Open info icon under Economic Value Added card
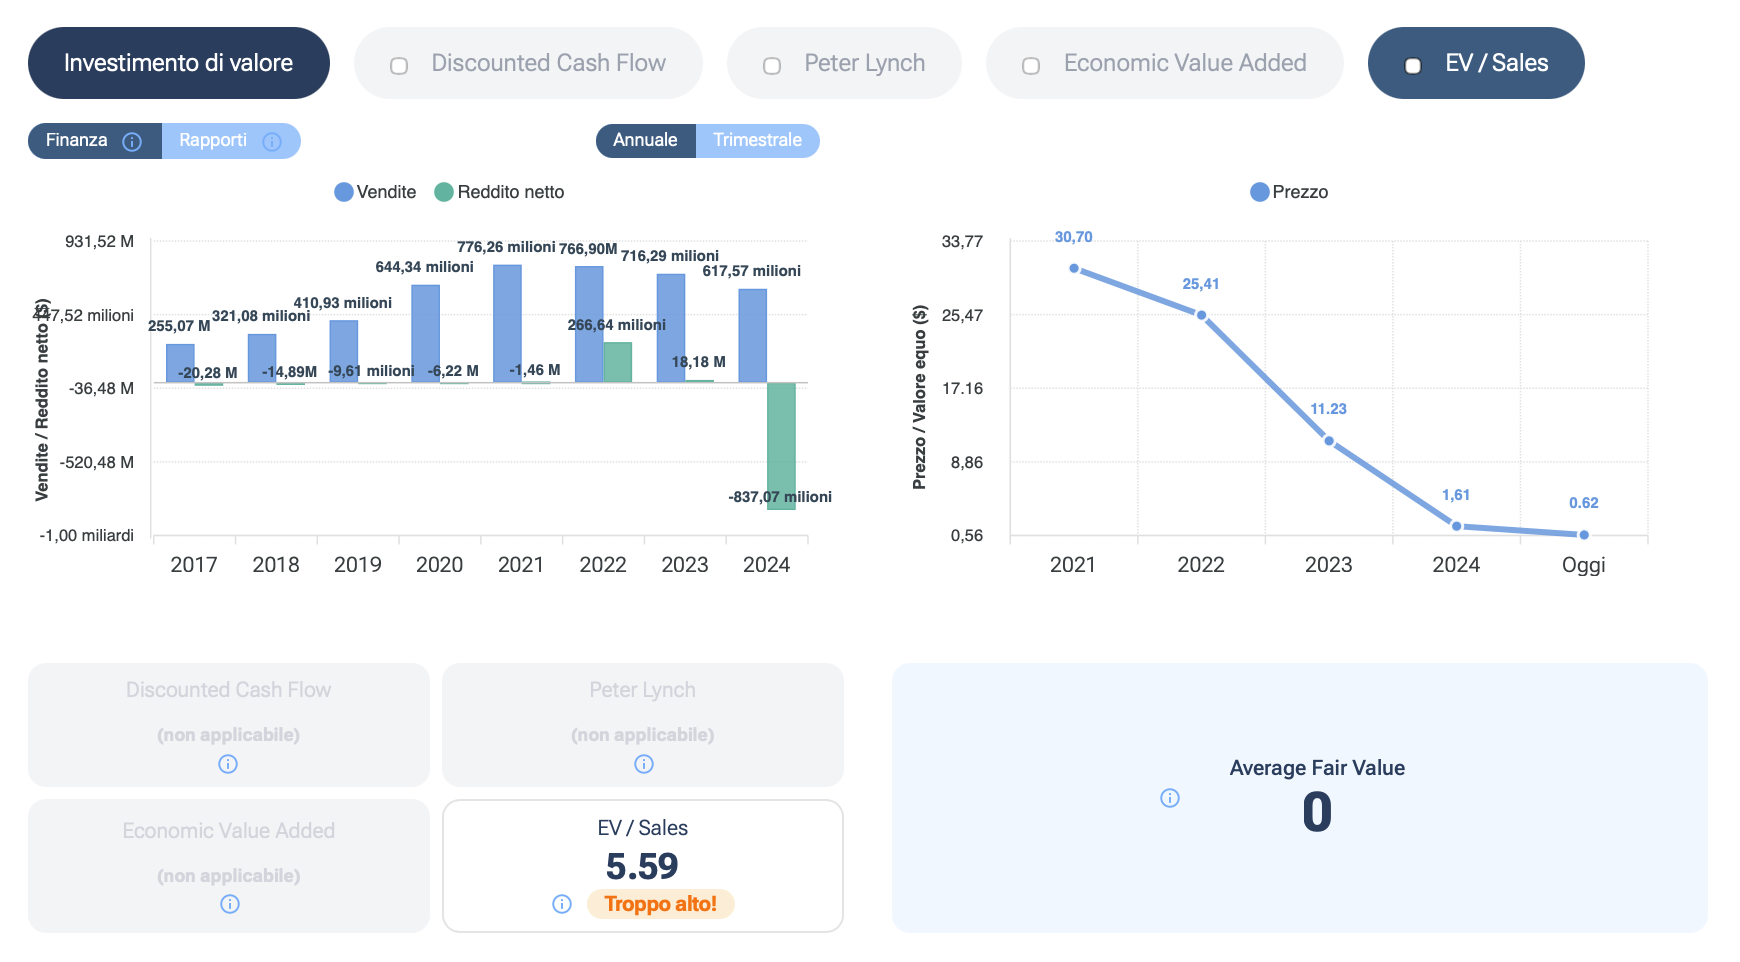1740x962 pixels. coord(229,904)
